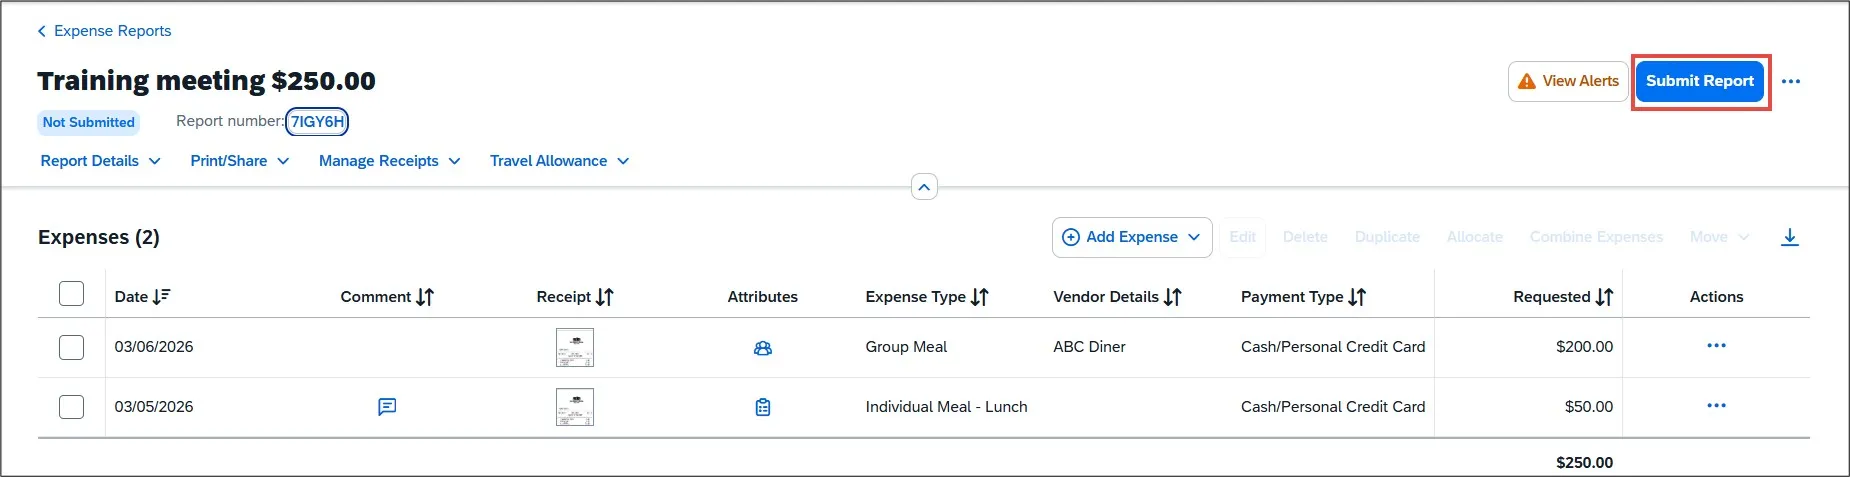The height and width of the screenshot is (477, 1850).
Task: Open the Report Details menu
Action: [100, 161]
